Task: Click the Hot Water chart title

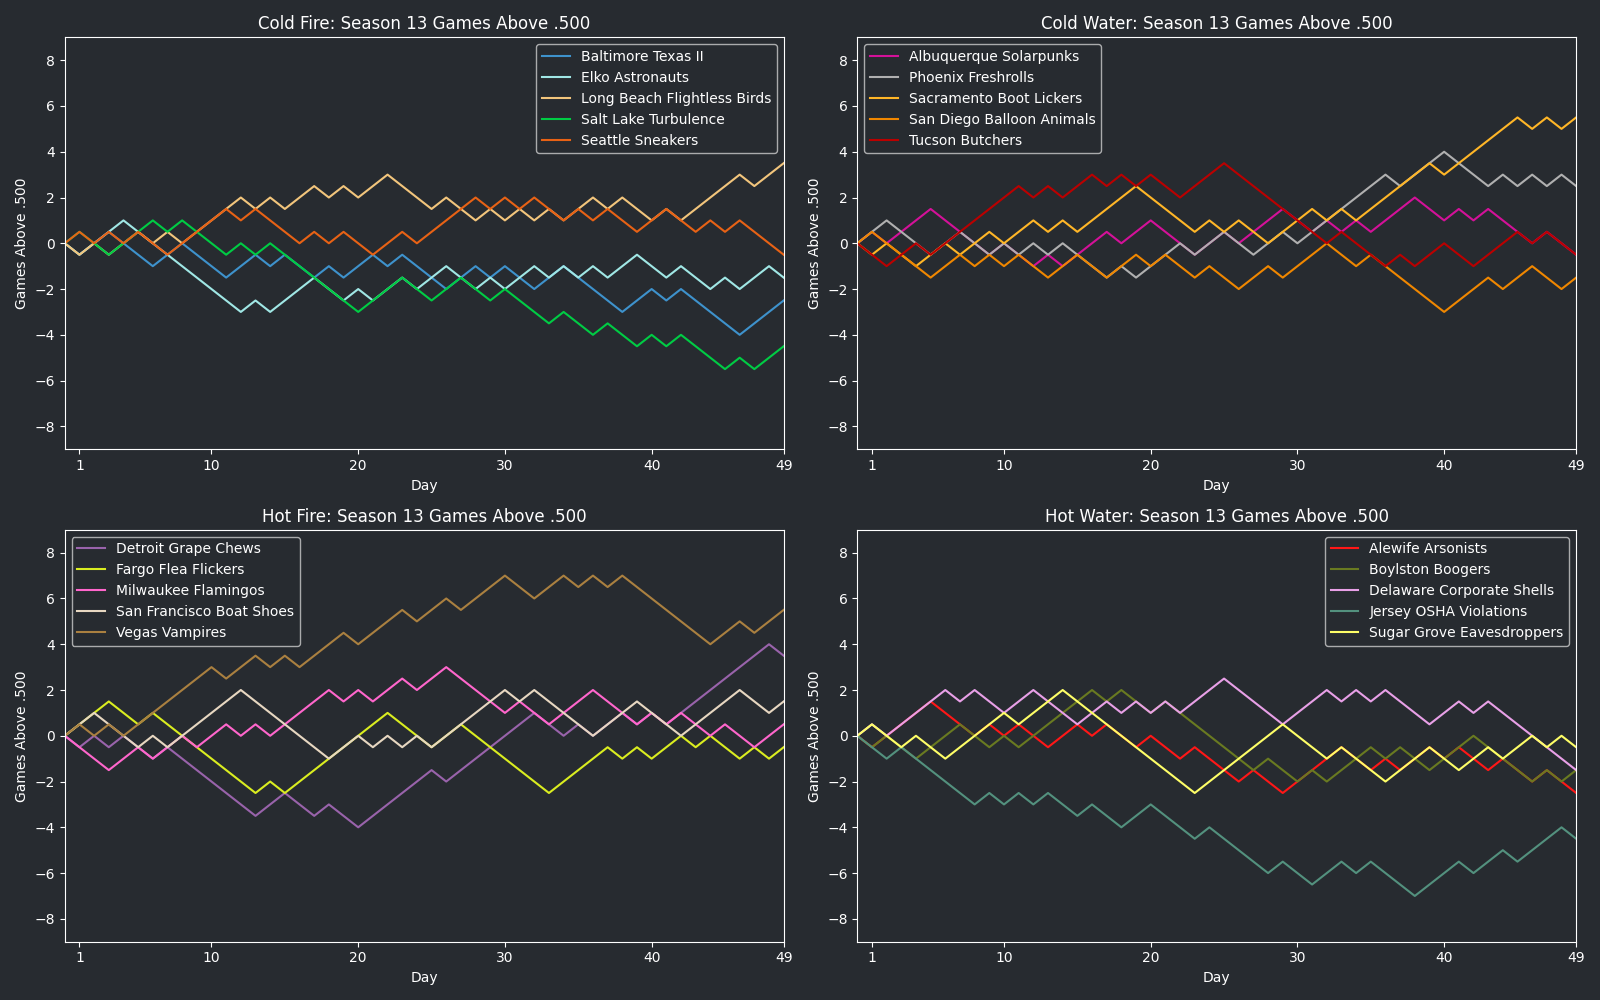Action: pos(1216,516)
